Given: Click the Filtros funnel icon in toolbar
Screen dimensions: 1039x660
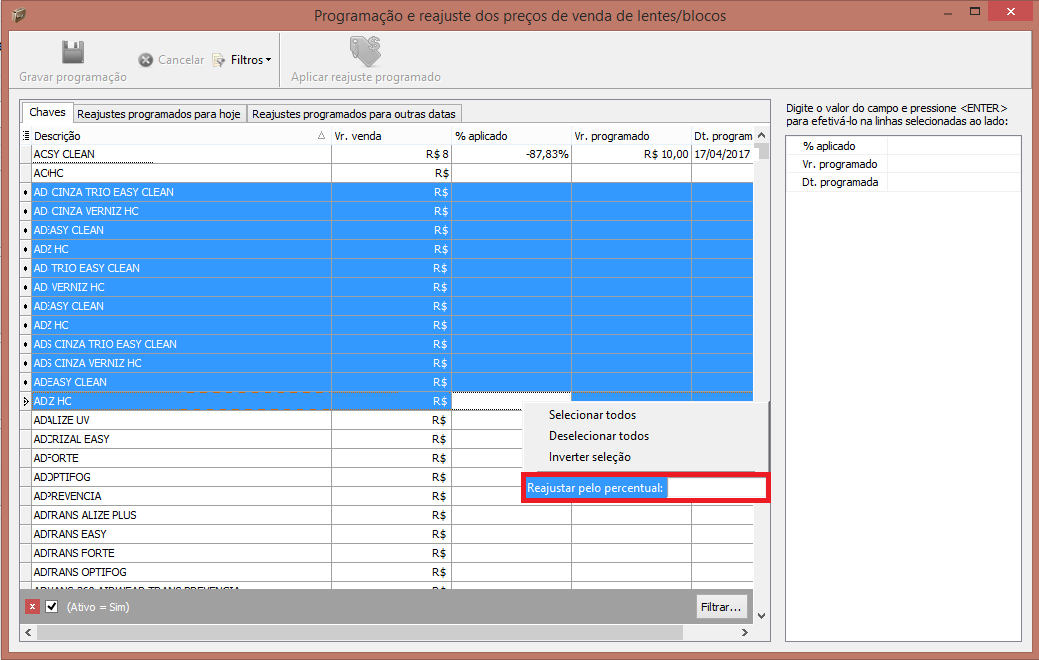Looking at the screenshot, I should [x=219, y=60].
